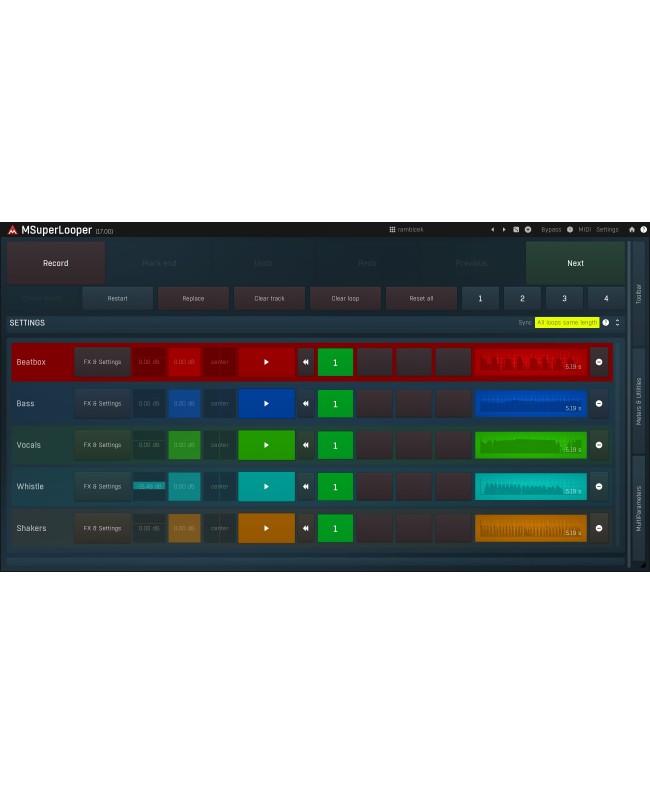Click the random preset dice icon
Viewport: 650px width, 794px height.
[x=516, y=229]
